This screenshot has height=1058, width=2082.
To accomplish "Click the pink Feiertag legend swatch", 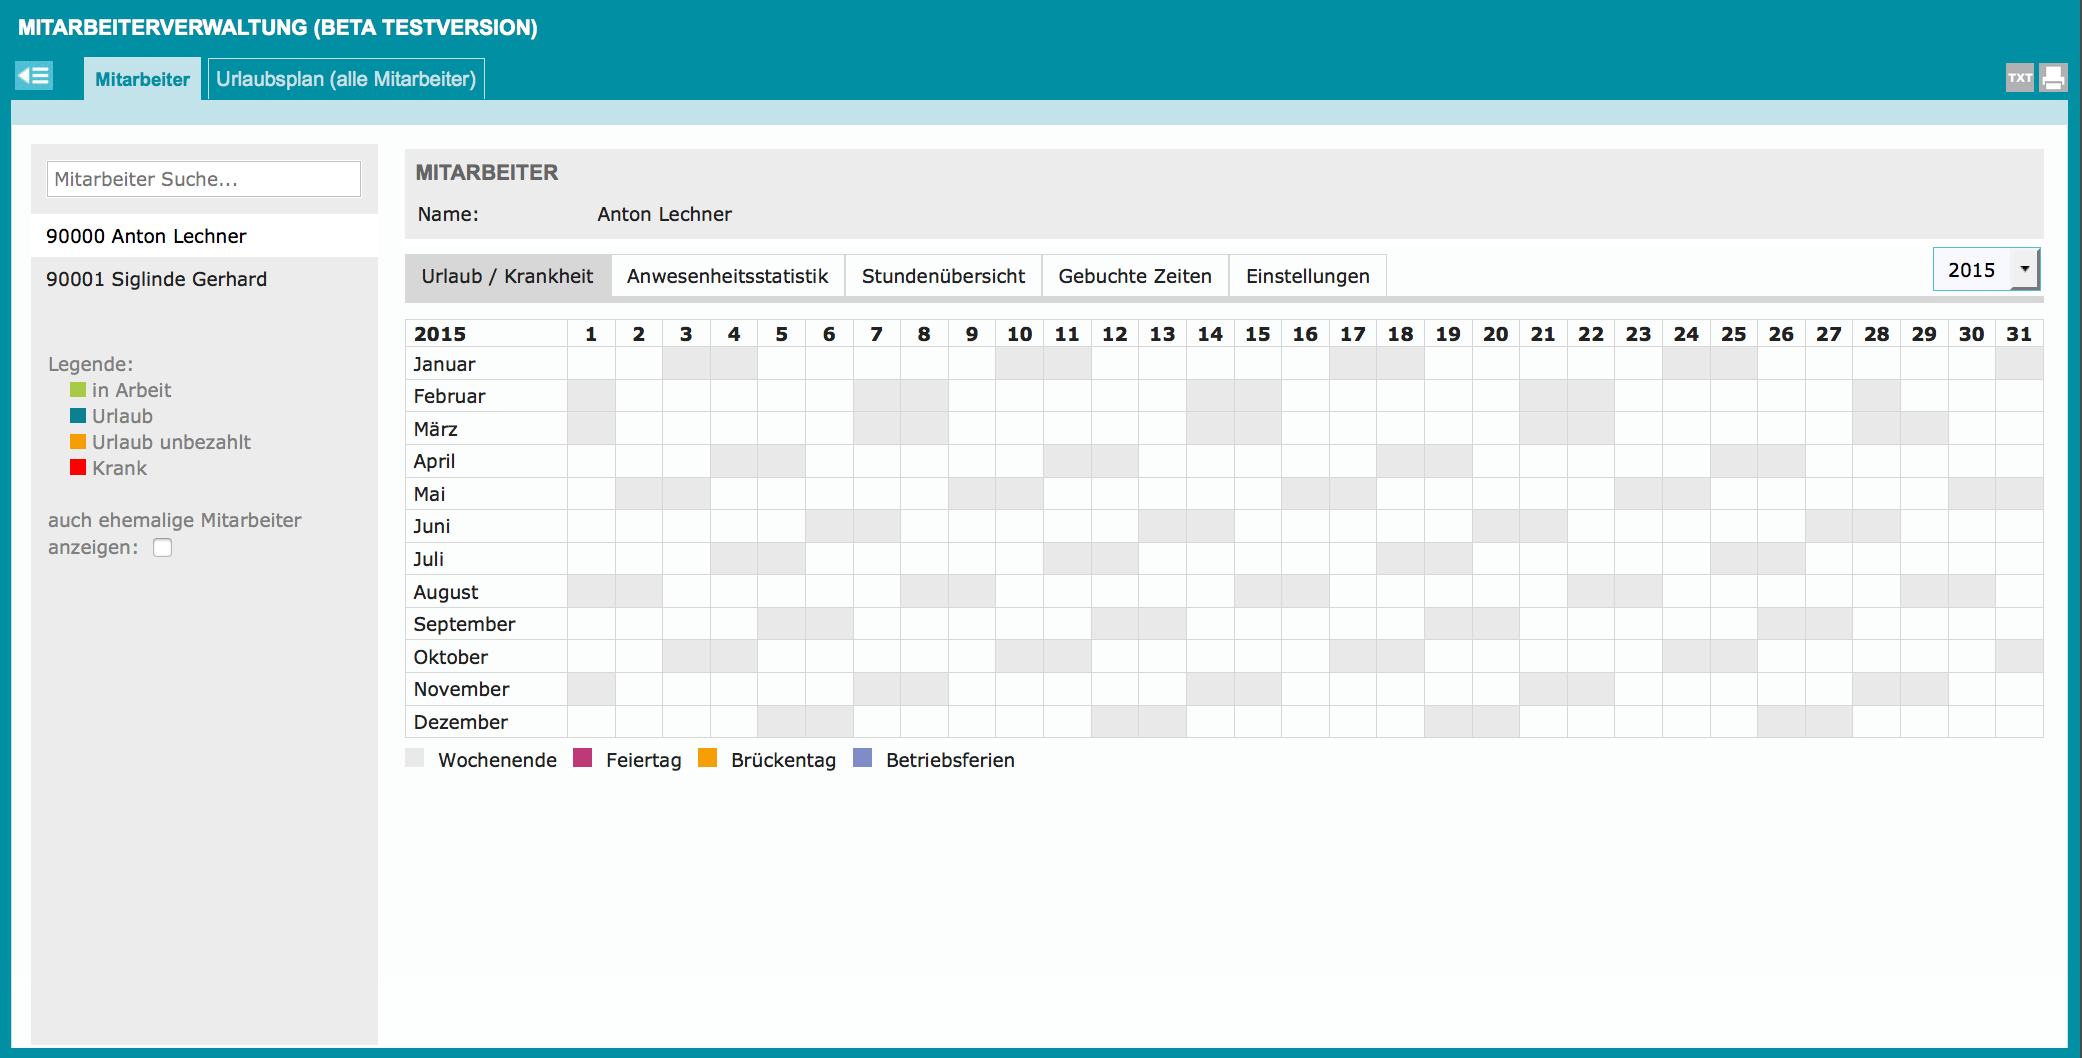I will [x=582, y=758].
